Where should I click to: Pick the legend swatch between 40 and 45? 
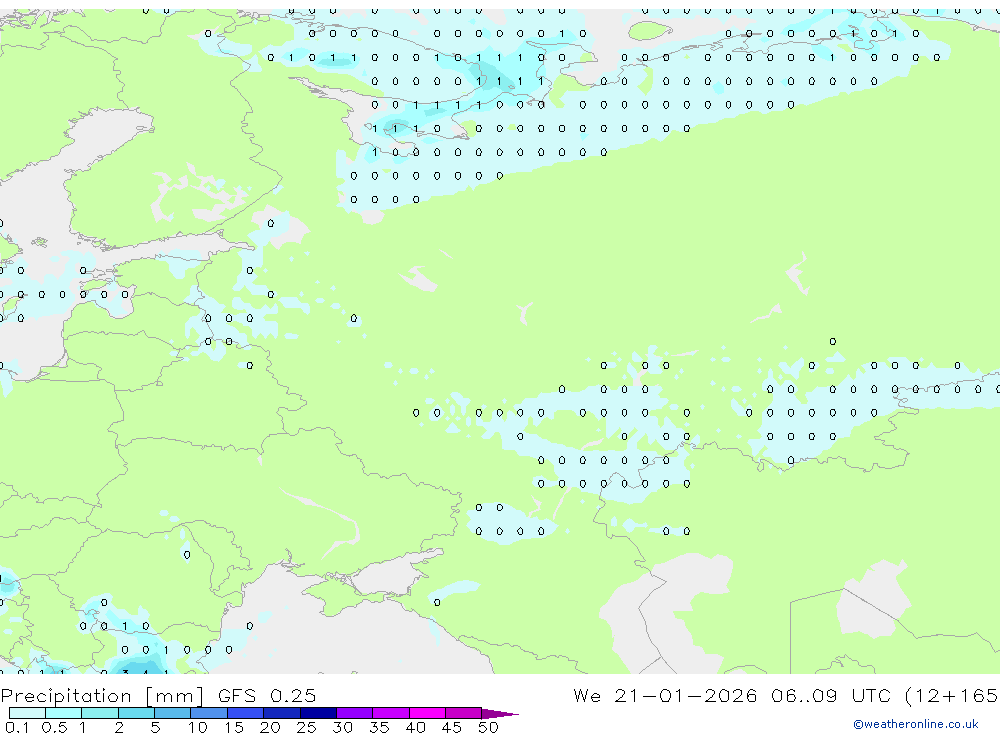tap(427, 713)
